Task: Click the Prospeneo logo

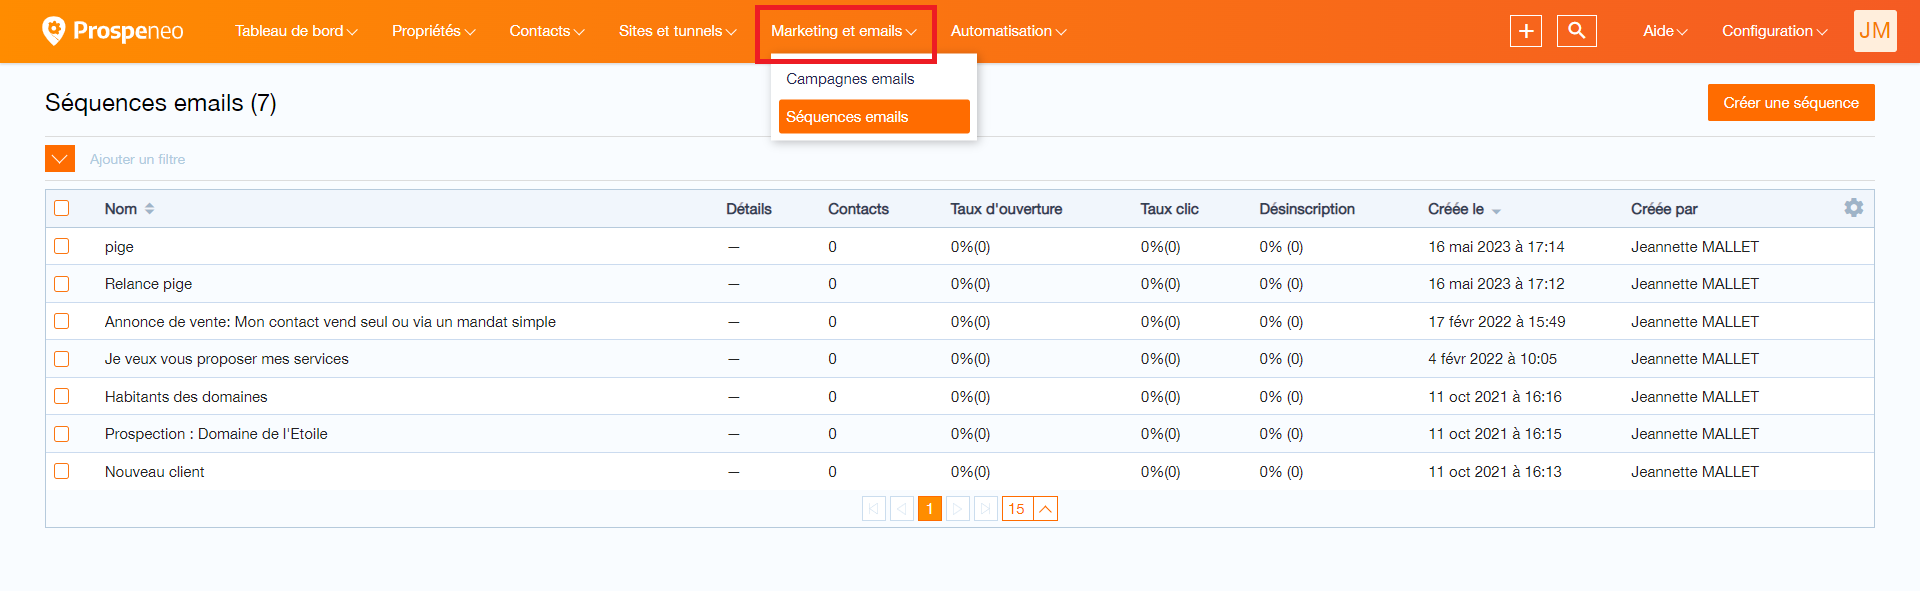Action: (x=112, y=31)
